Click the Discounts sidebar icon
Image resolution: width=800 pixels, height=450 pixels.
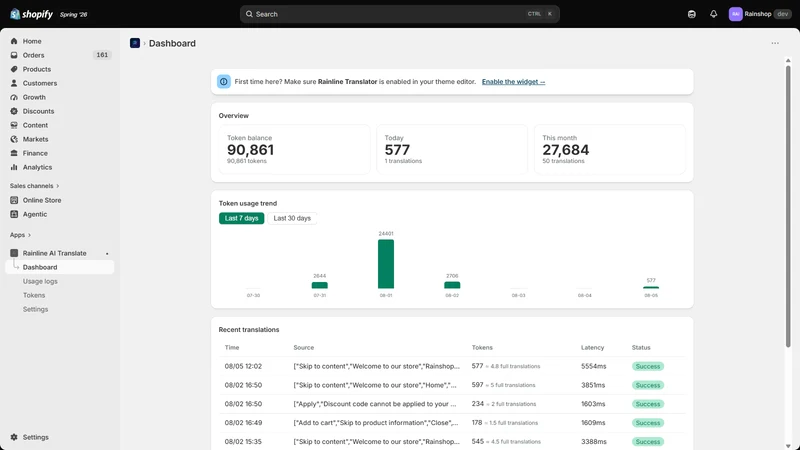coord(14,111)
